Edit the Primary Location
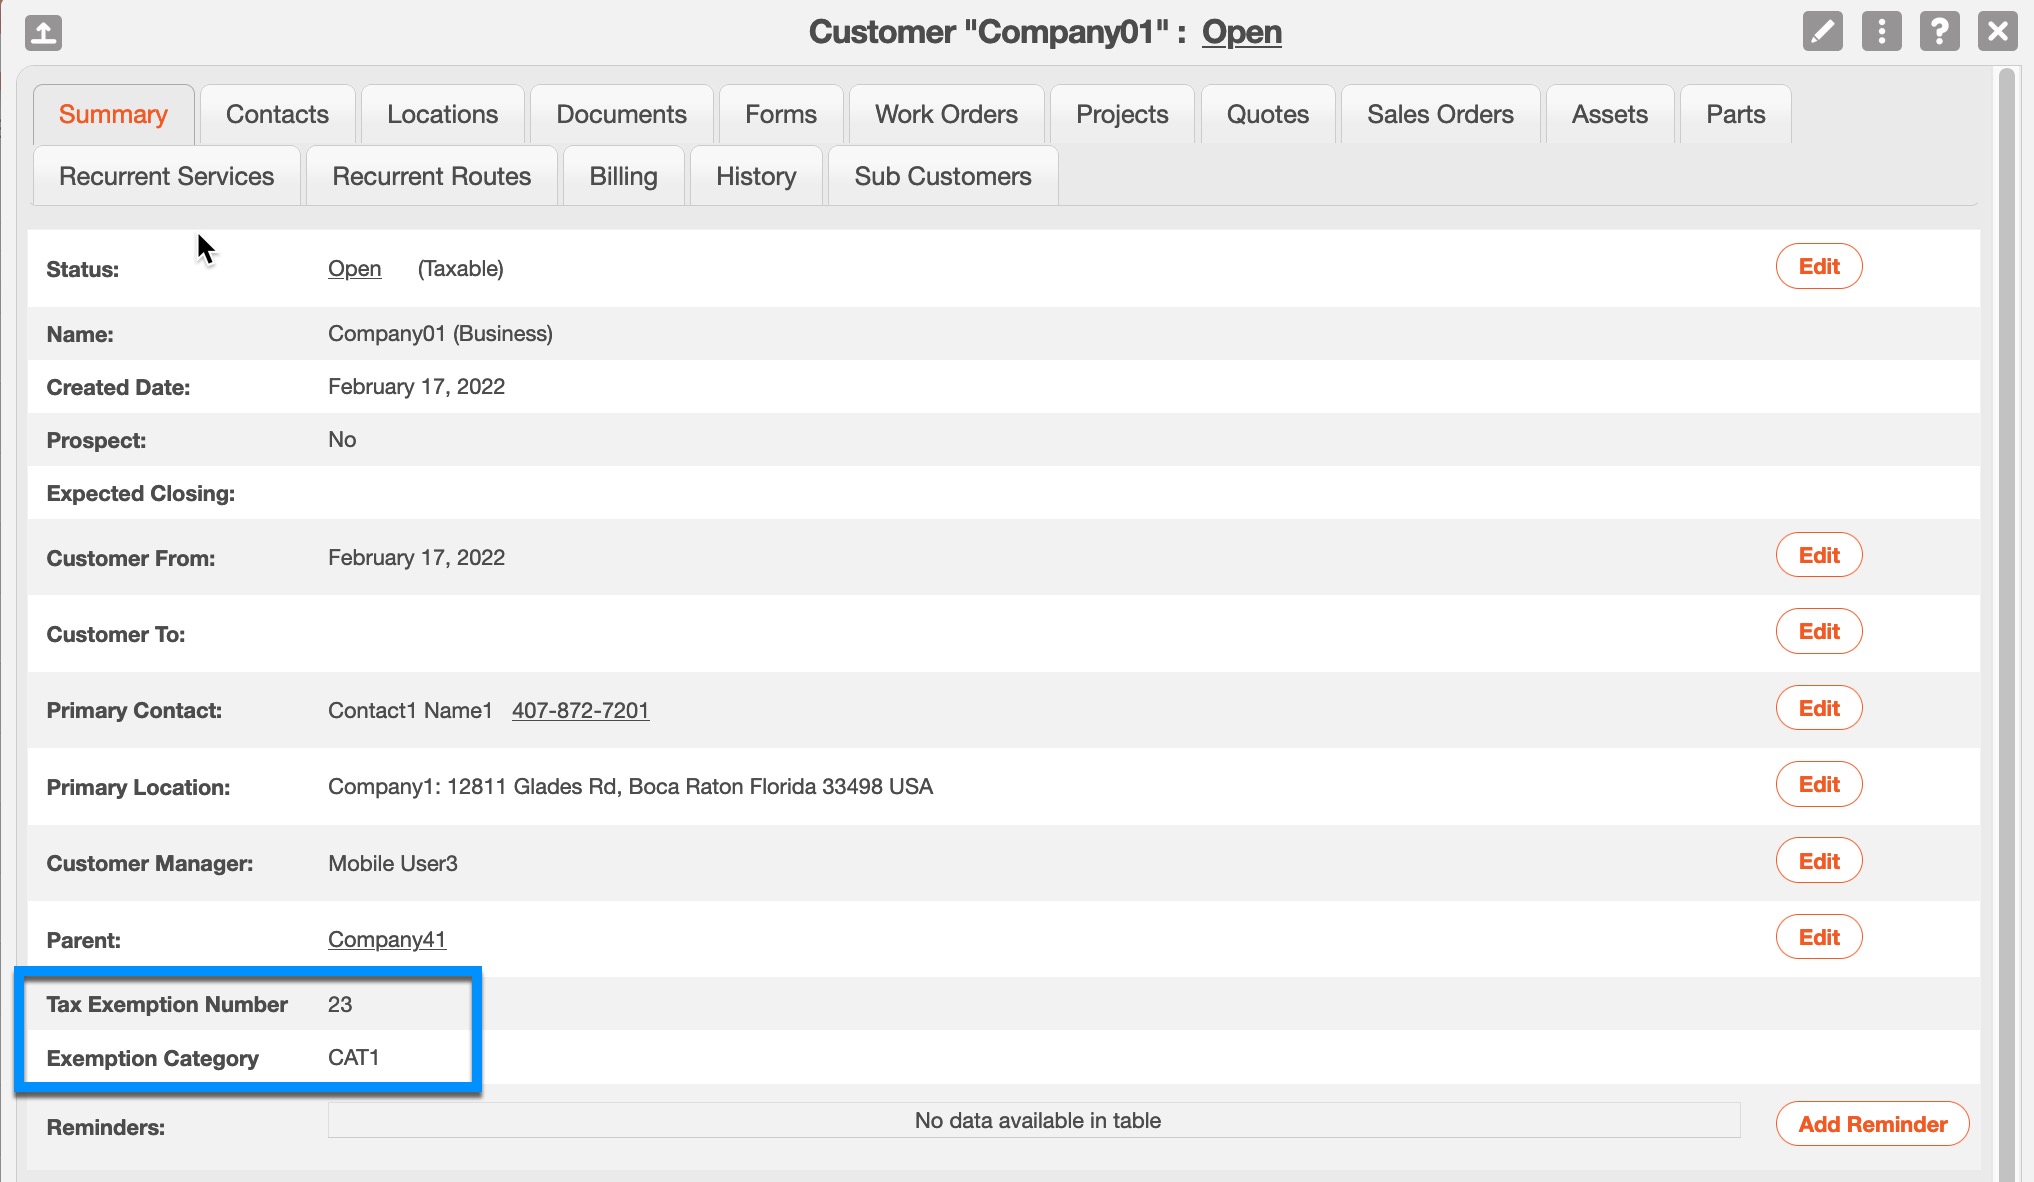Viewport: 2034px width, 1182px height. coord(1818,784)
